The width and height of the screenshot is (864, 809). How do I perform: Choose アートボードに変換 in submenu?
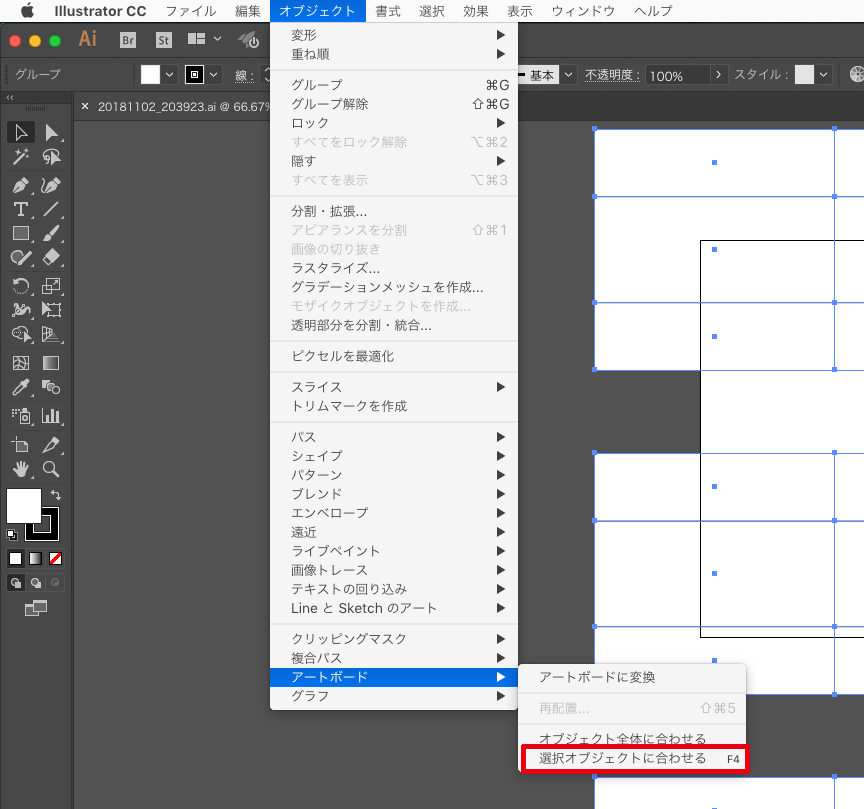(632, 677)
